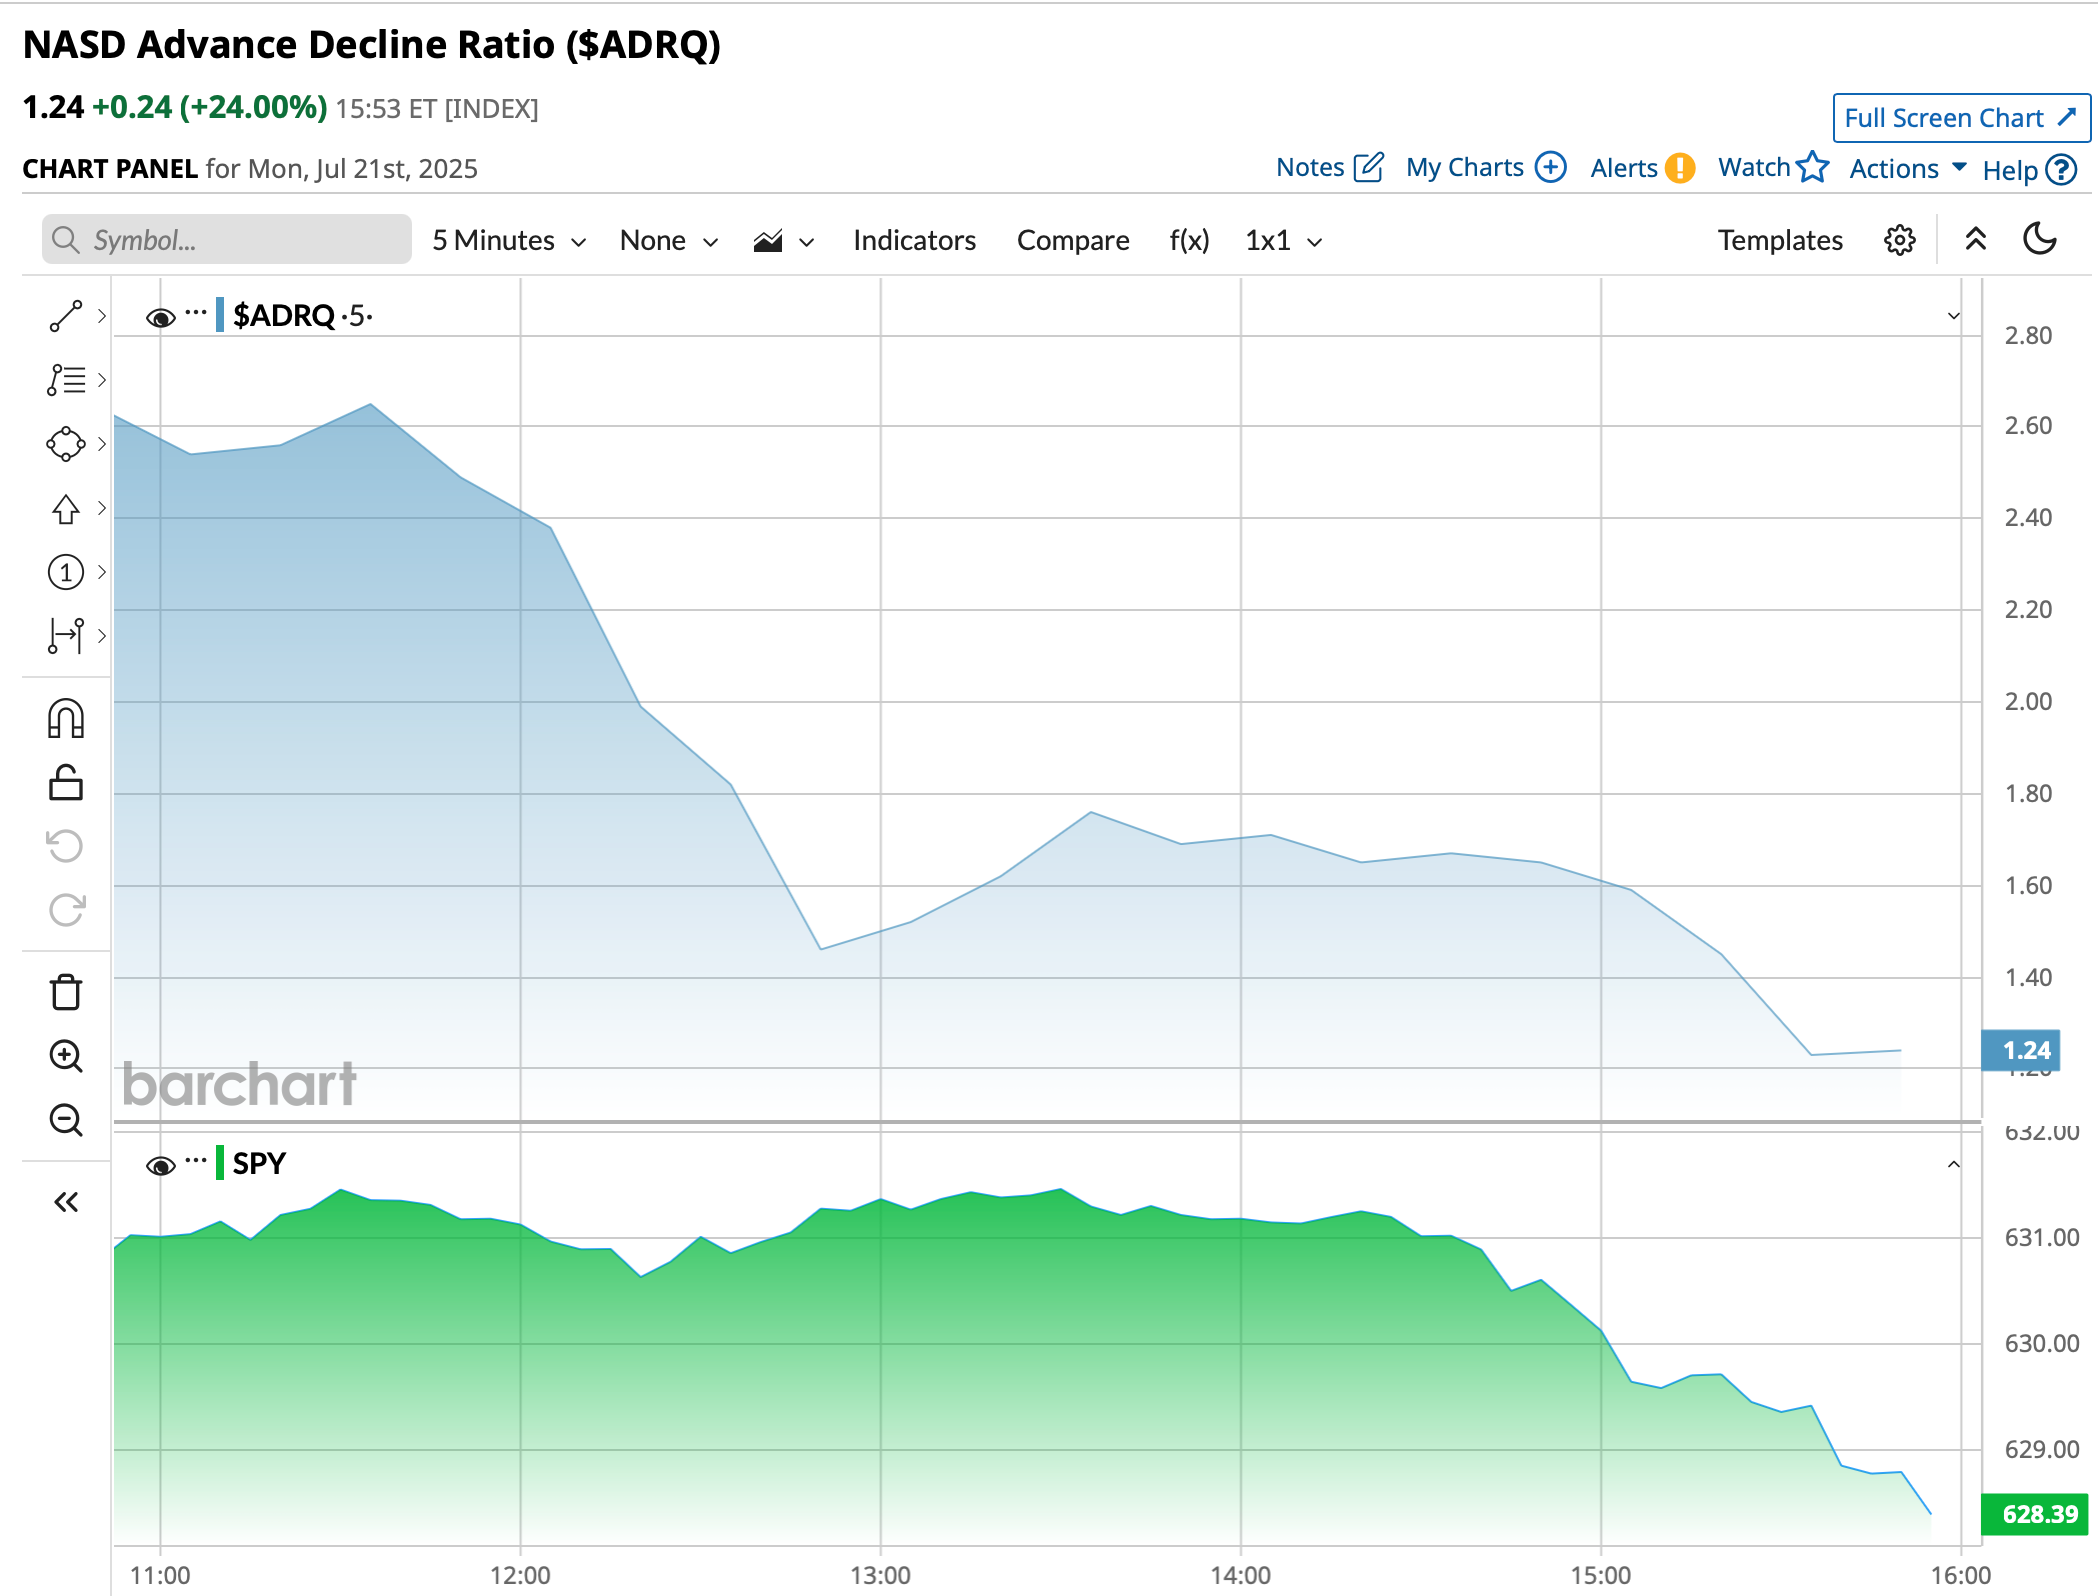Delete drawings with trash icon
The width and height of the screenshot is (2098, 1596).
coord(66,993)
